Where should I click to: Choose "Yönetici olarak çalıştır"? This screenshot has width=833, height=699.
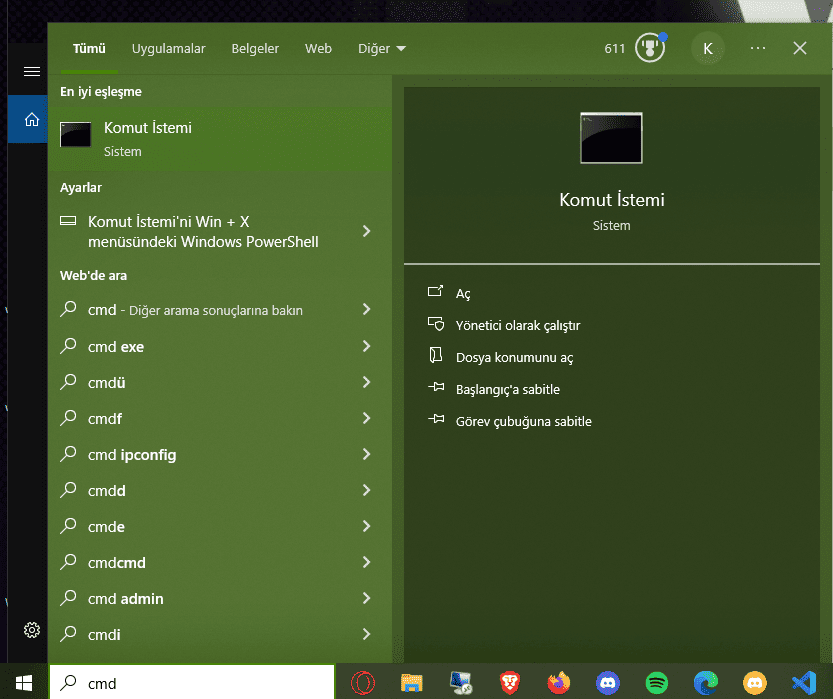[x=518, y=325]
